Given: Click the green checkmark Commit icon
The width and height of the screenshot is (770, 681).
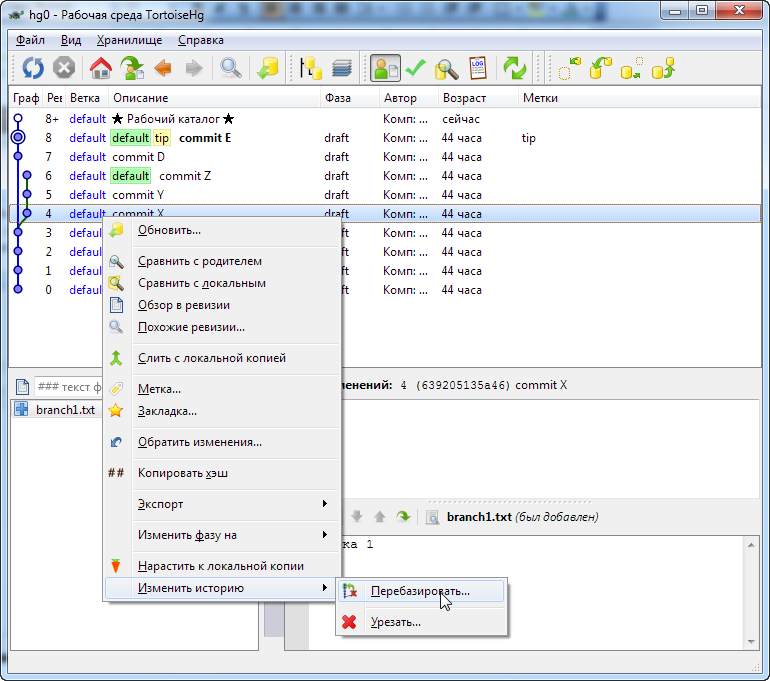Looking at the screenshot, I should tap(416, 68).
